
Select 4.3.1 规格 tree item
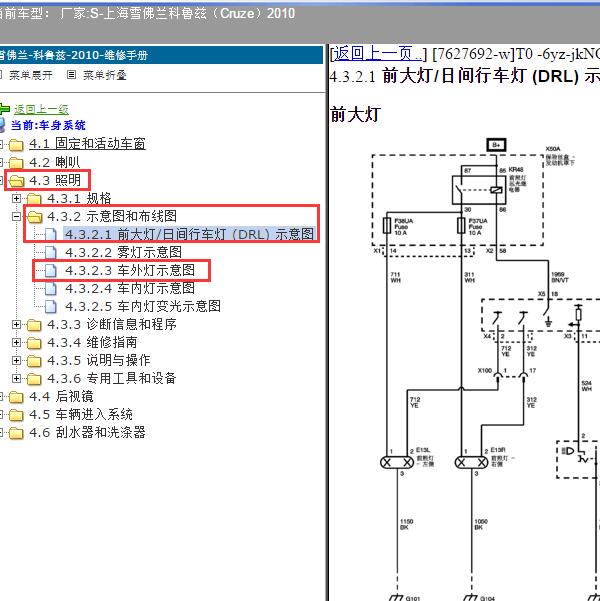[79, 198]
